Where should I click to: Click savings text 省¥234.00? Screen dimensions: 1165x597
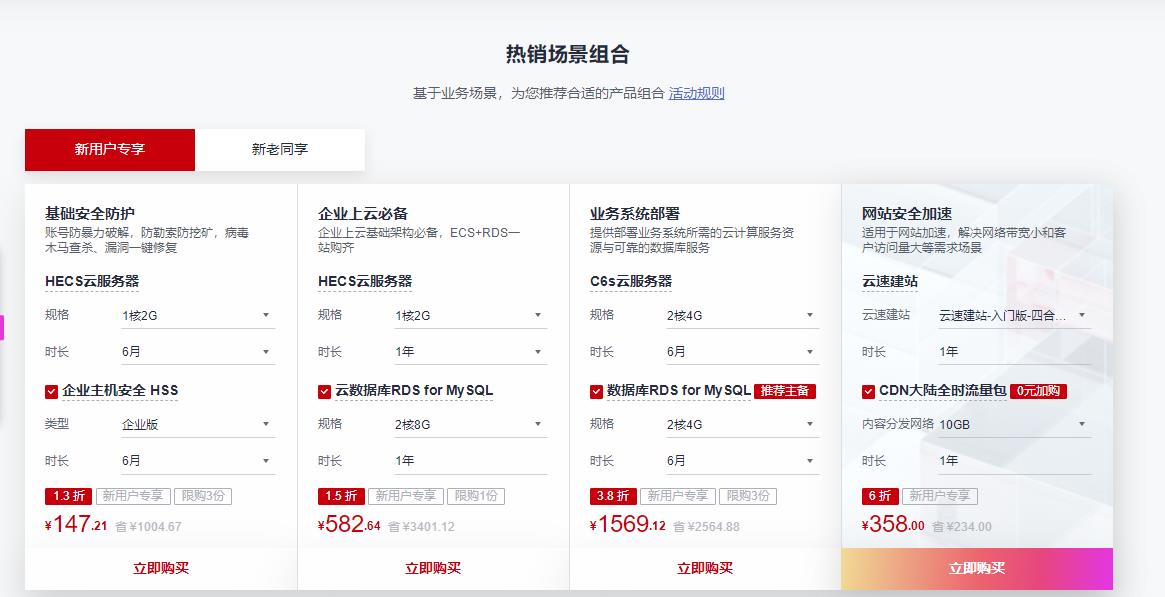[x=962, y=526]
